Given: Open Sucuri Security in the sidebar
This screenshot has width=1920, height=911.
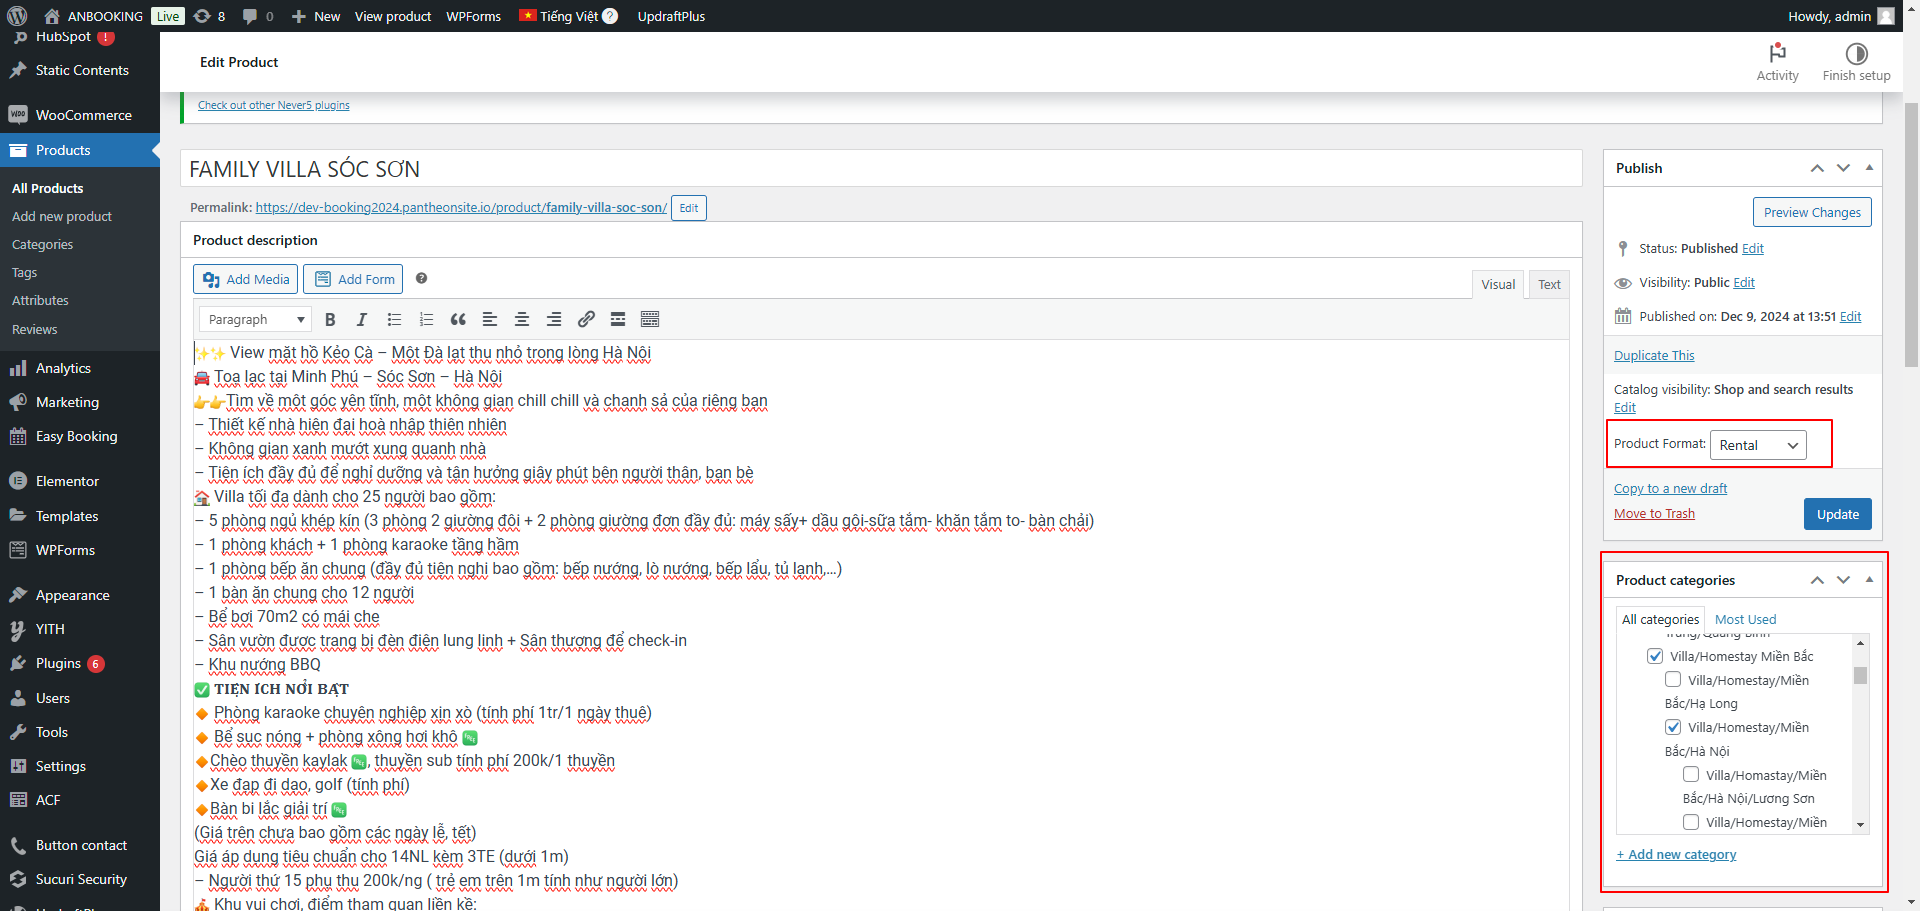Looking at the screenshot, I should click(x=80, y=879).
